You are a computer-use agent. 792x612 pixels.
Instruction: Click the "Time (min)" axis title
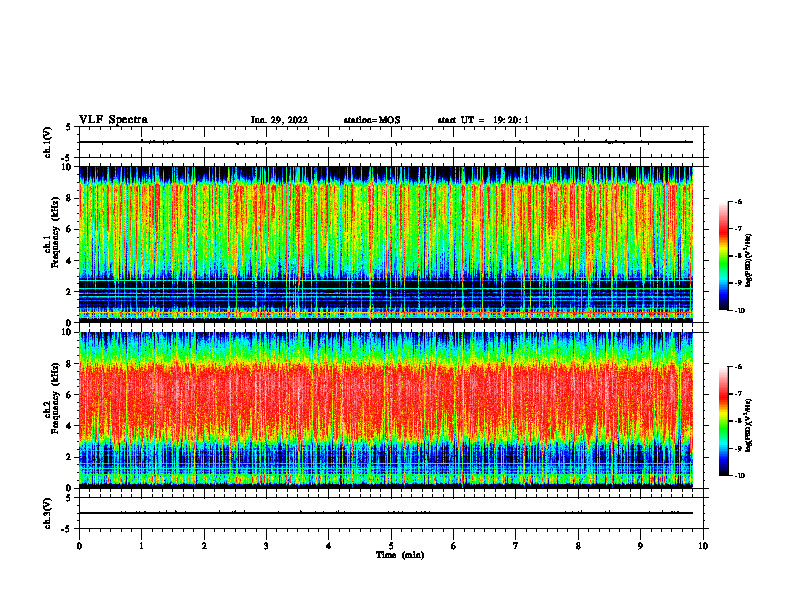coord(400,555)
